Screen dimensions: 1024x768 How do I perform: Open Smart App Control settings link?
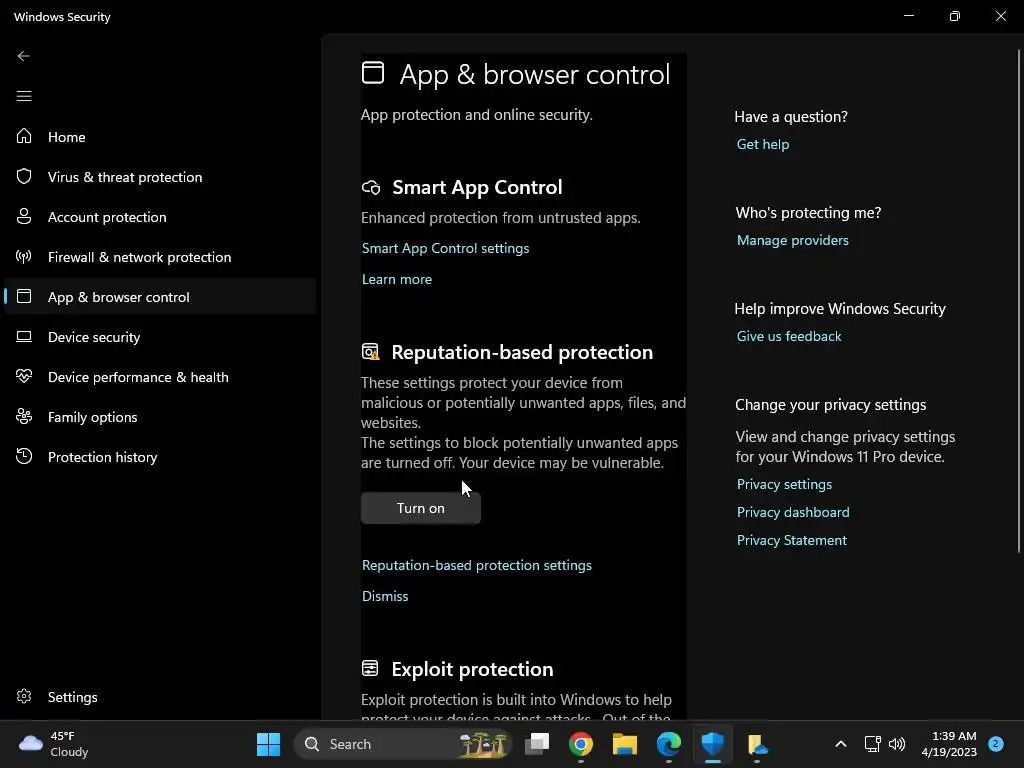coord(445,248)
